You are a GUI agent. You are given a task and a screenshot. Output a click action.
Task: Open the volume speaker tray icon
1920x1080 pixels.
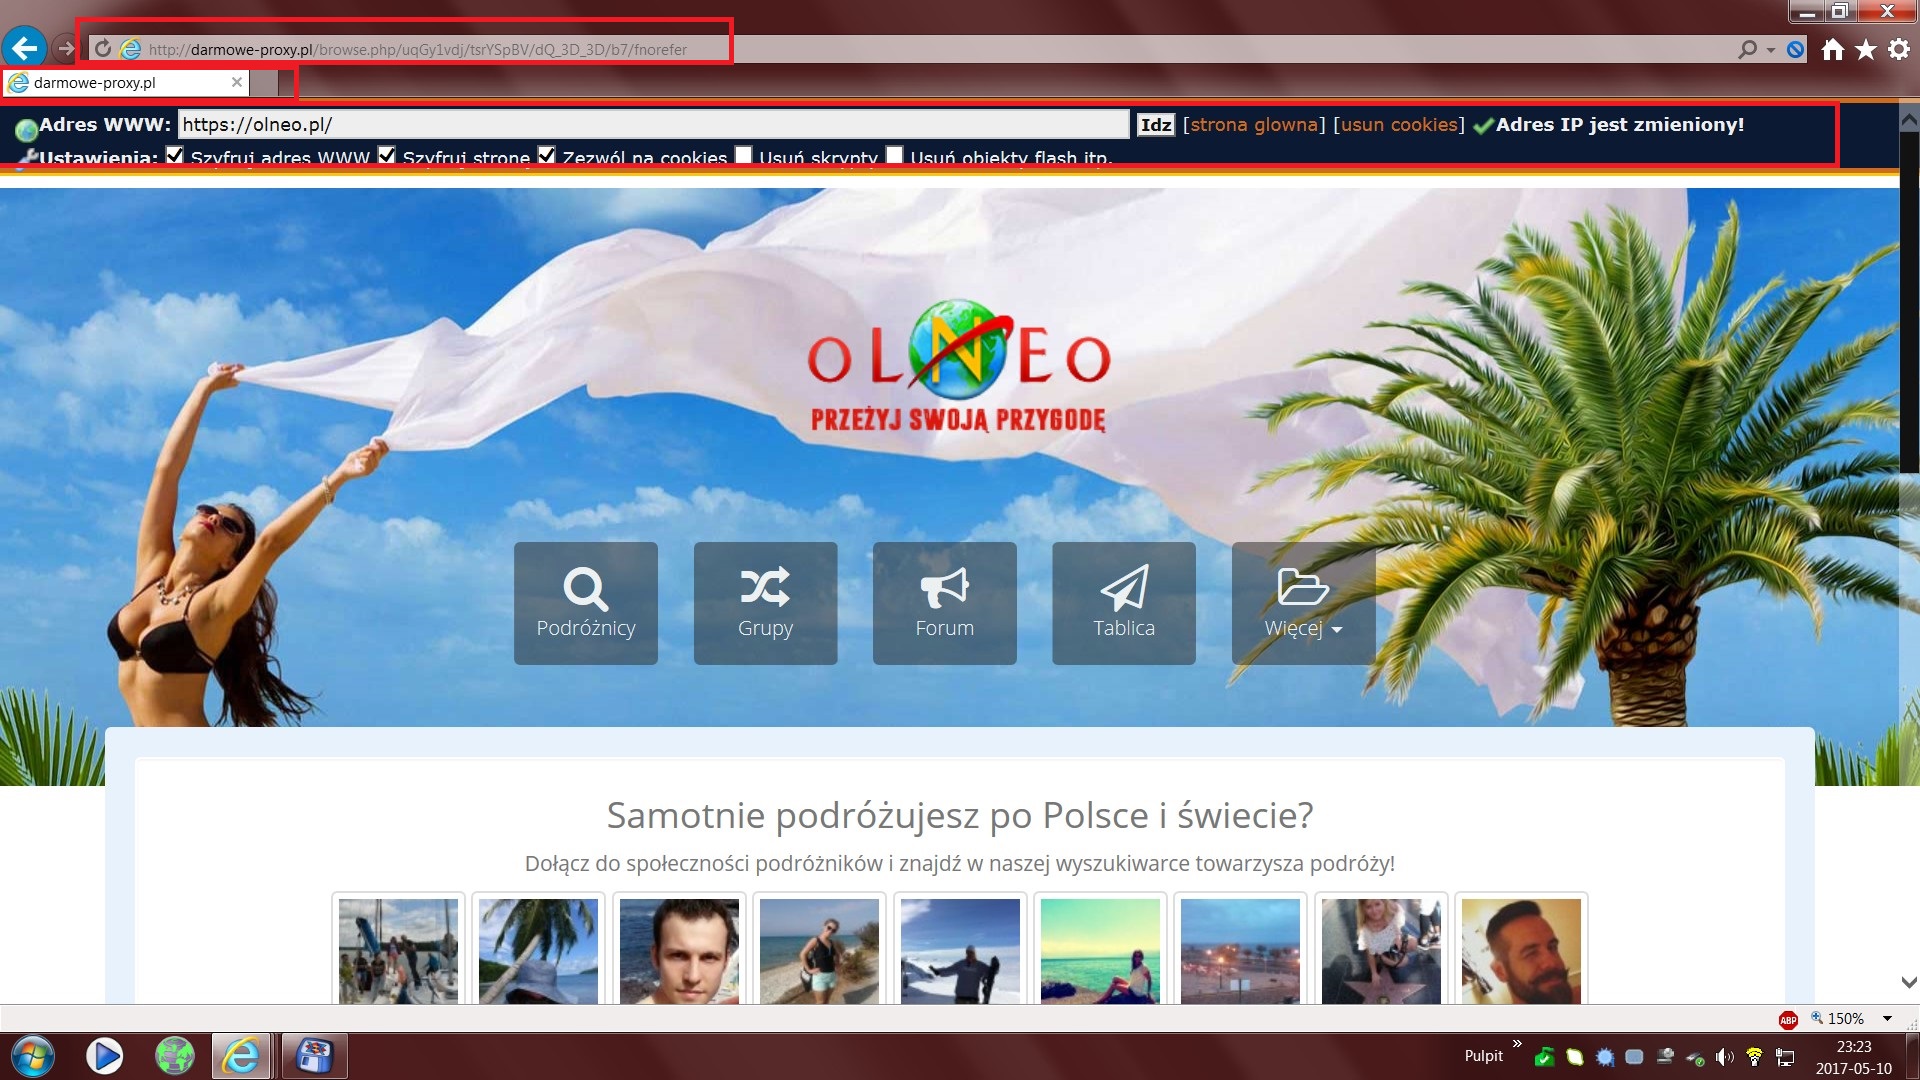(1725, 1057)
